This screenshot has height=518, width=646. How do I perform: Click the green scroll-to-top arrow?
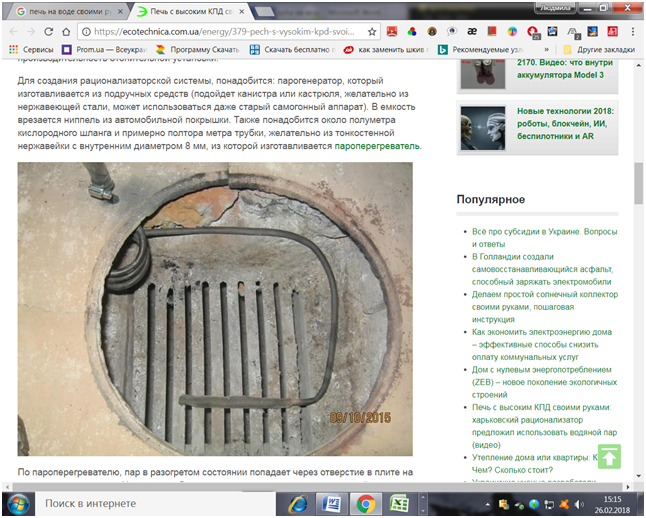(x=609, y=457)
